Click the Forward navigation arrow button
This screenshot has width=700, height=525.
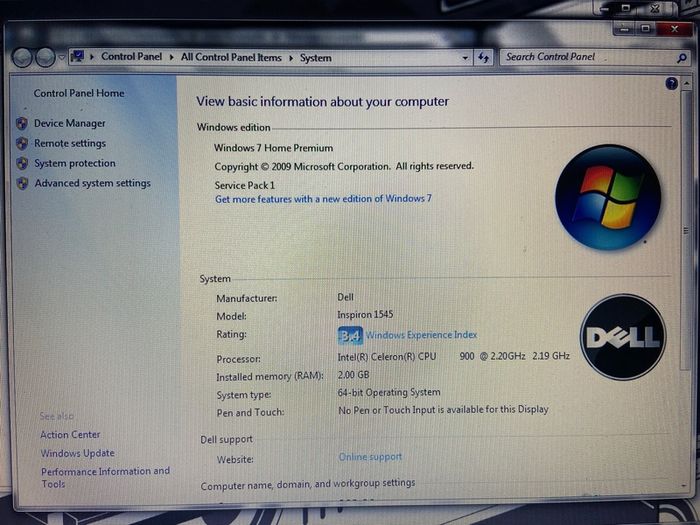click(45, 58)
